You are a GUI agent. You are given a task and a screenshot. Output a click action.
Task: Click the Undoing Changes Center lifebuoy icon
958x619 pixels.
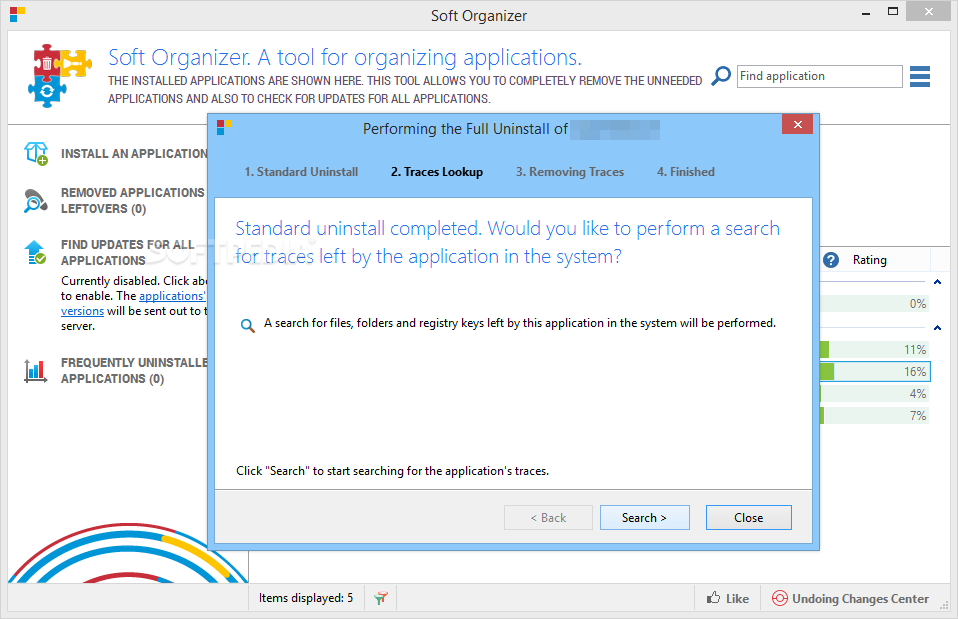tap(780, 598)
